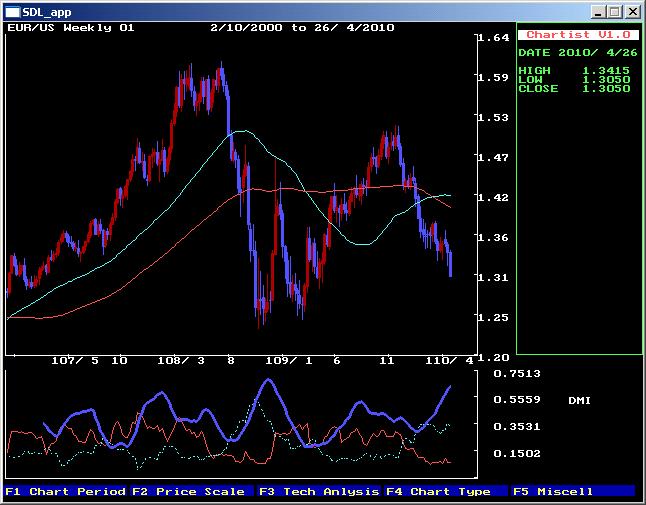
Task: Click the 109/ 1 time axis label
Action: 289,361
